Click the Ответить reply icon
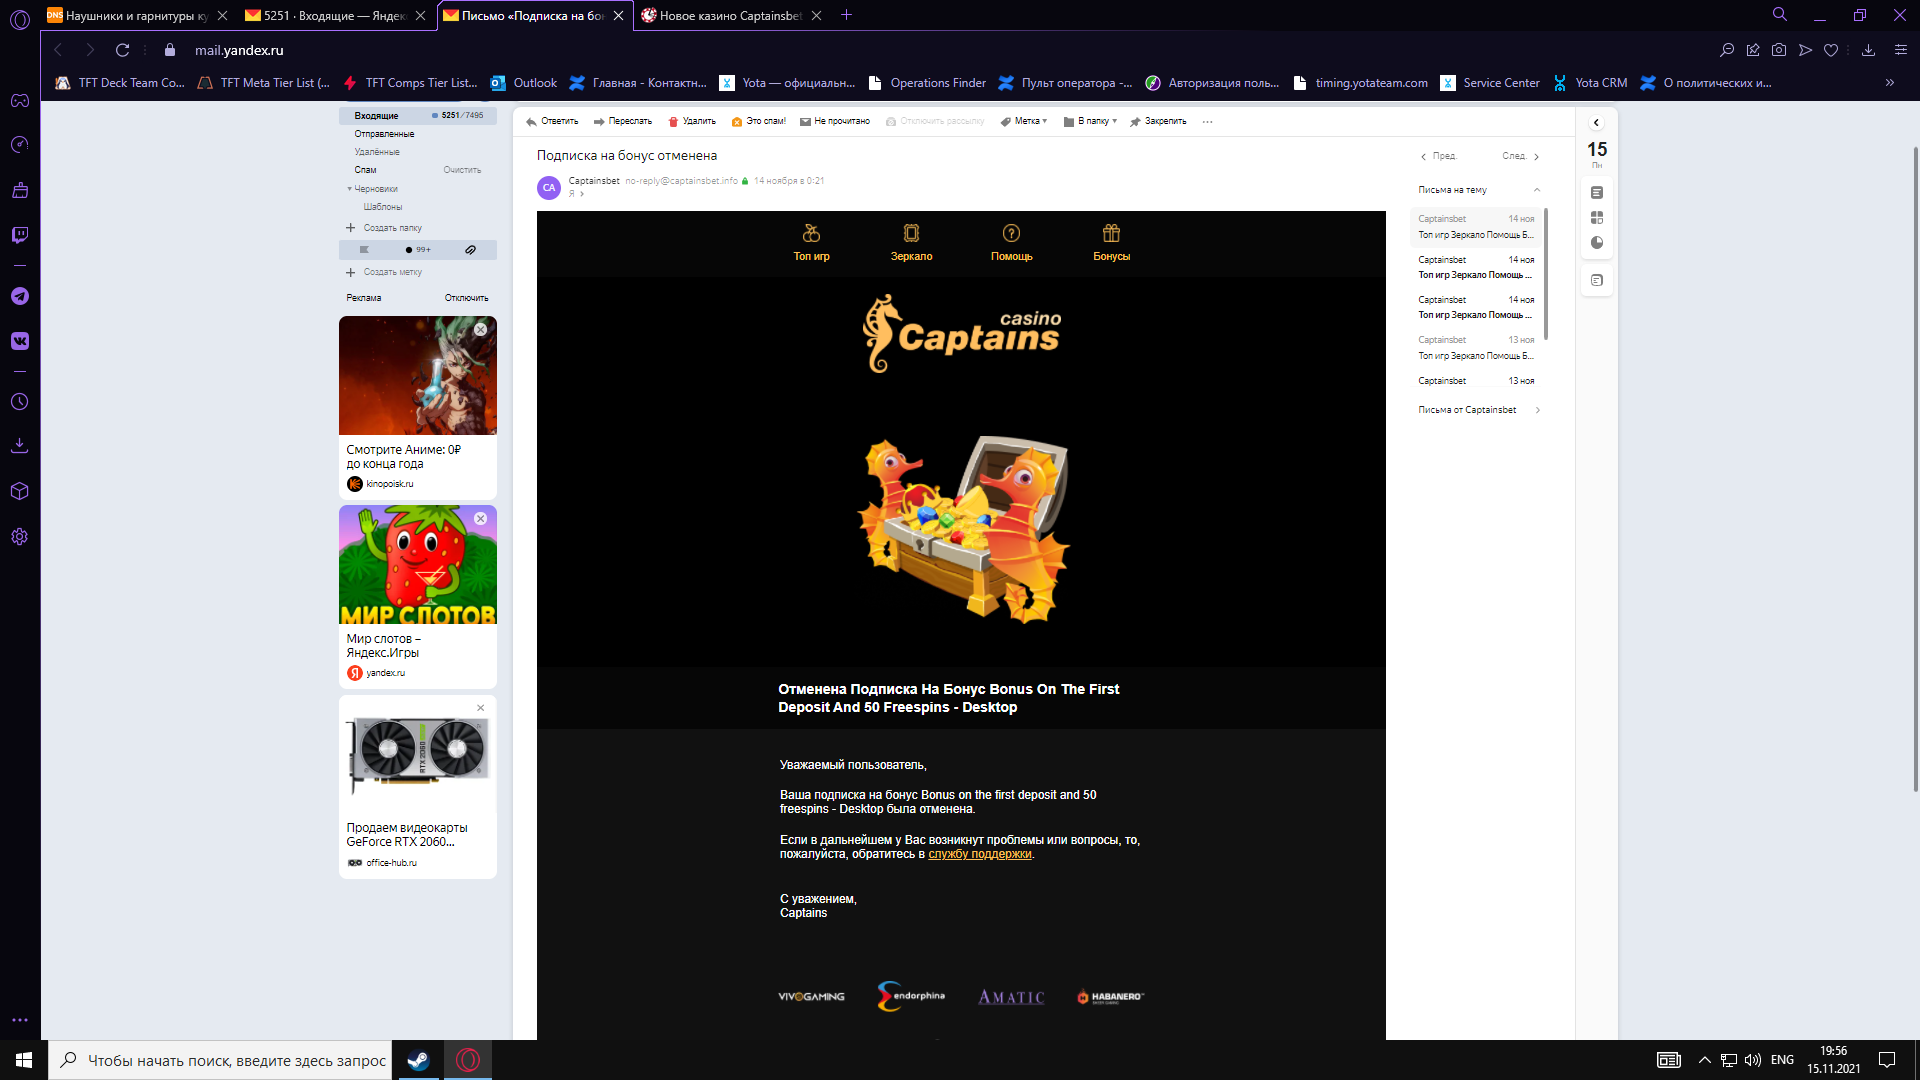The width and height of the screenshot is (1920, 1080). [532, 122]
